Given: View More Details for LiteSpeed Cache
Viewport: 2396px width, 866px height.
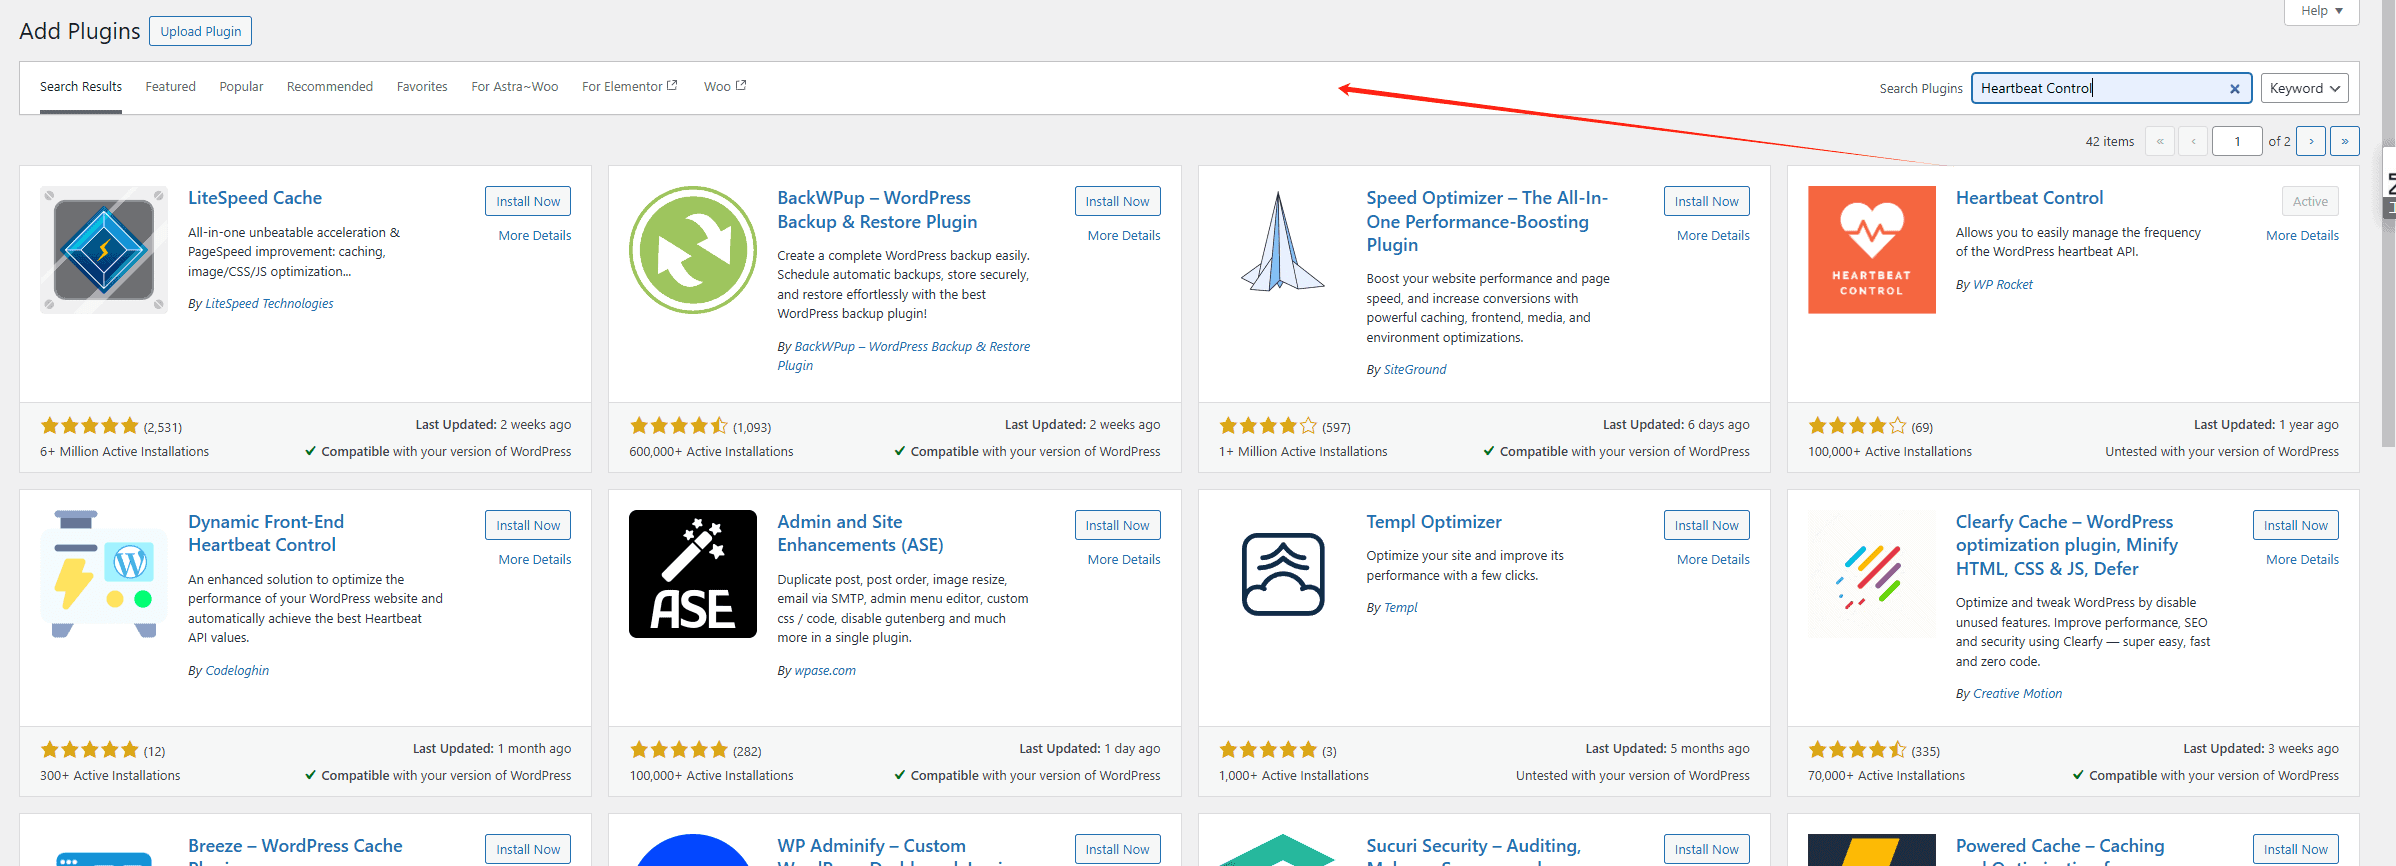Looking at the screenshot, I should coord(535,236).
